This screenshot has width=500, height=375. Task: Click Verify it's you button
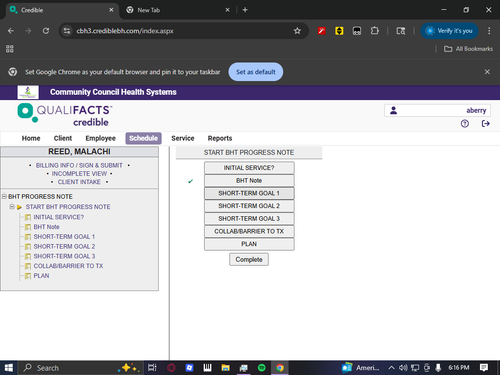coord(449,31)
